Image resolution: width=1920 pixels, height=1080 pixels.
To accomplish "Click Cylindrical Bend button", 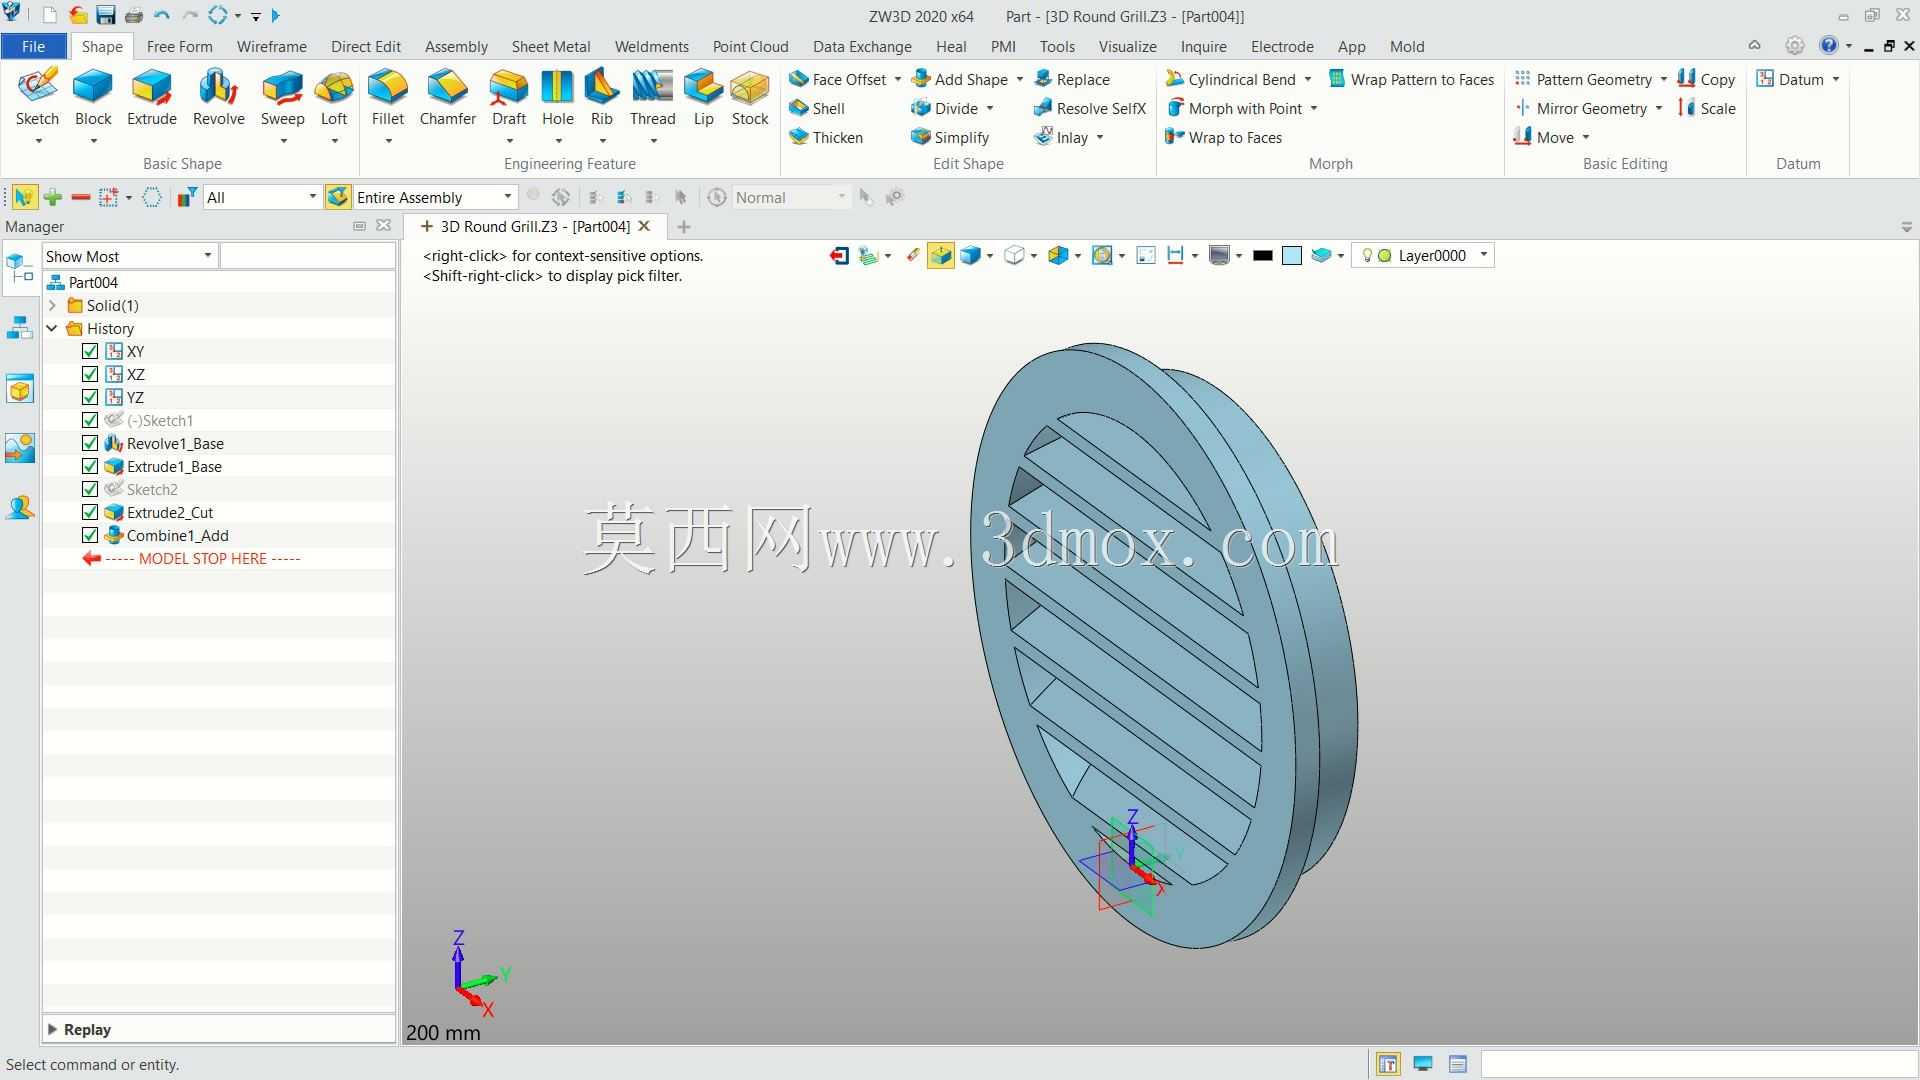I will pyautogui.click(x=1230, y=79).
